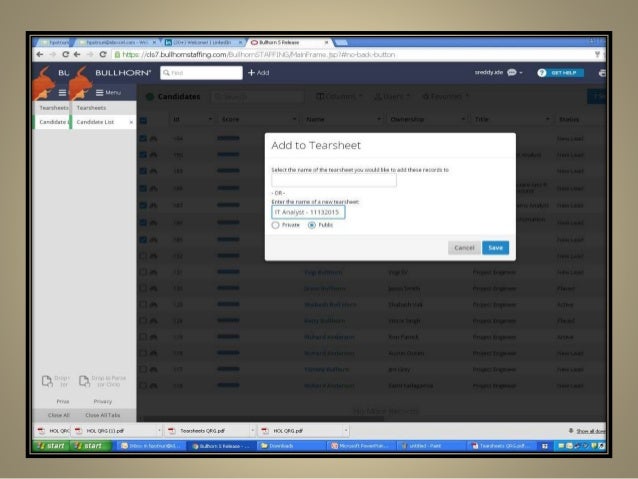Switch to Bullhorn S Release browser tab
This screenshot has width=638, height=479.
(285, 42)
